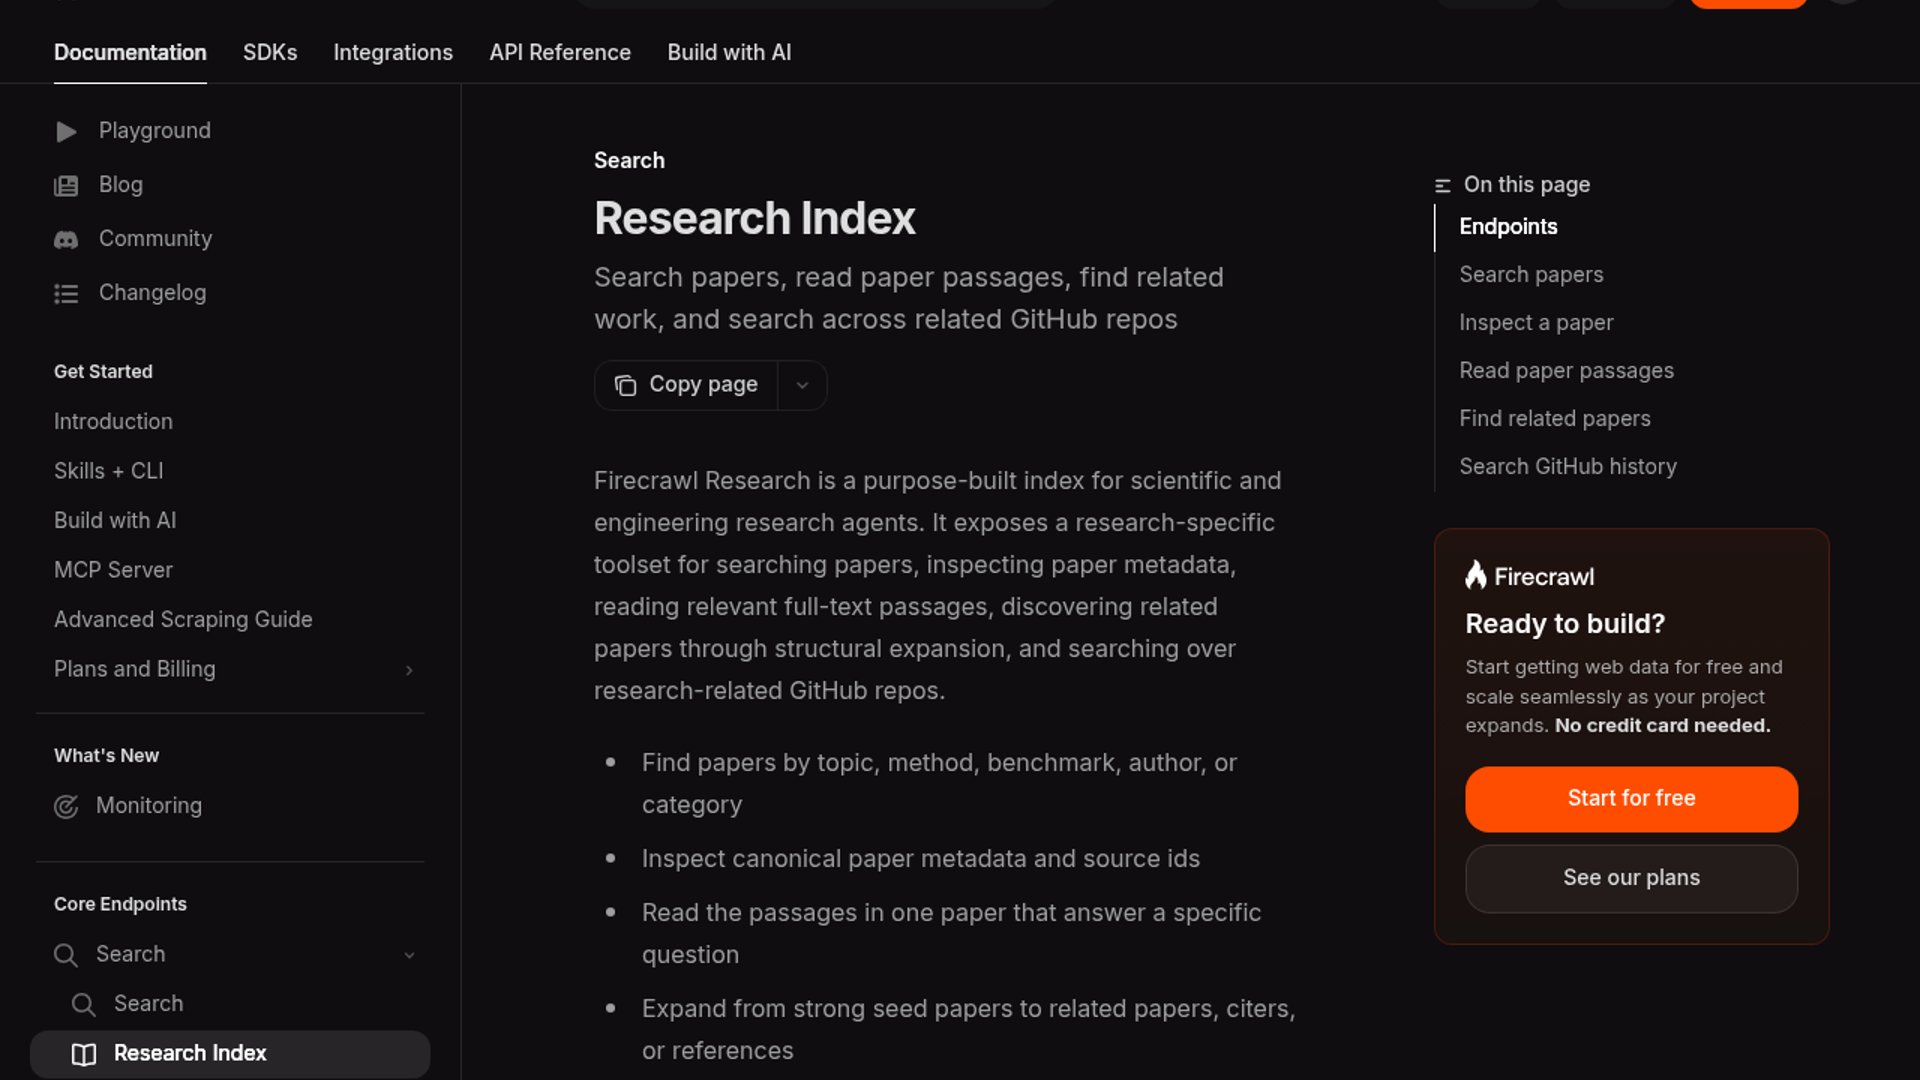1920x1080 pixels.
Task: Expand the Plans and Billing chevron
Action: (x=409, y=670)
